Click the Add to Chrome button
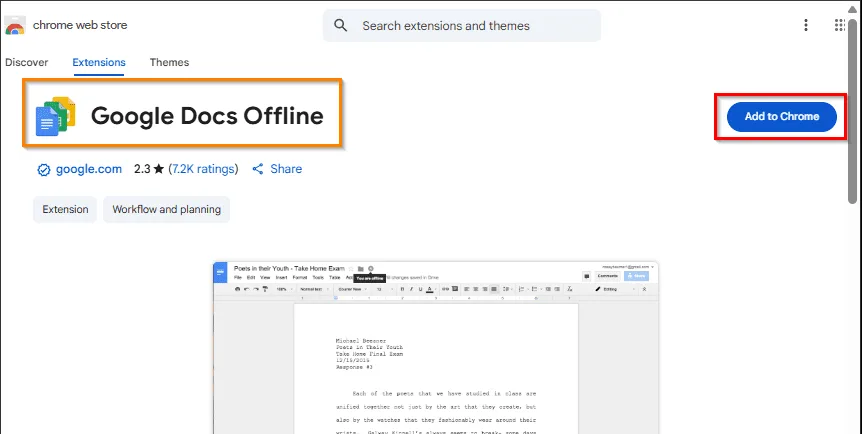Image resolution: width=862 pixels, height=434 pixels. coord(782,117)
